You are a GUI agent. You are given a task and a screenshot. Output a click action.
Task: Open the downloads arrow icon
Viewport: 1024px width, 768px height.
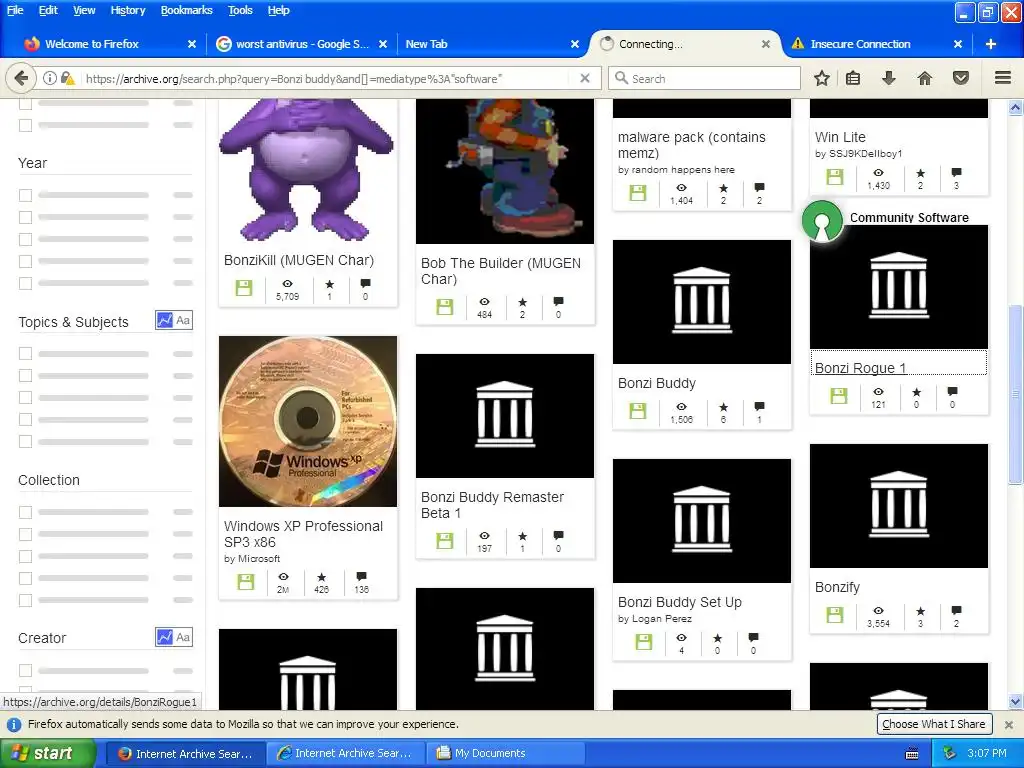(888, 78)
